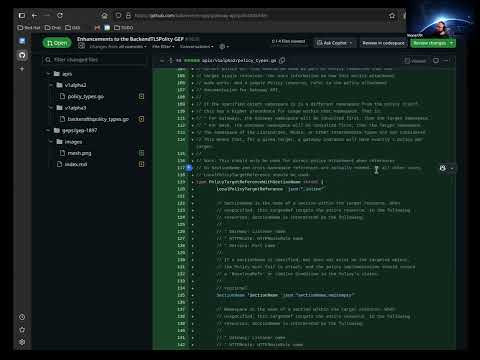Expand all diff lines in the file header
This screenshot has width=480, height=360.
coord(171,60)
